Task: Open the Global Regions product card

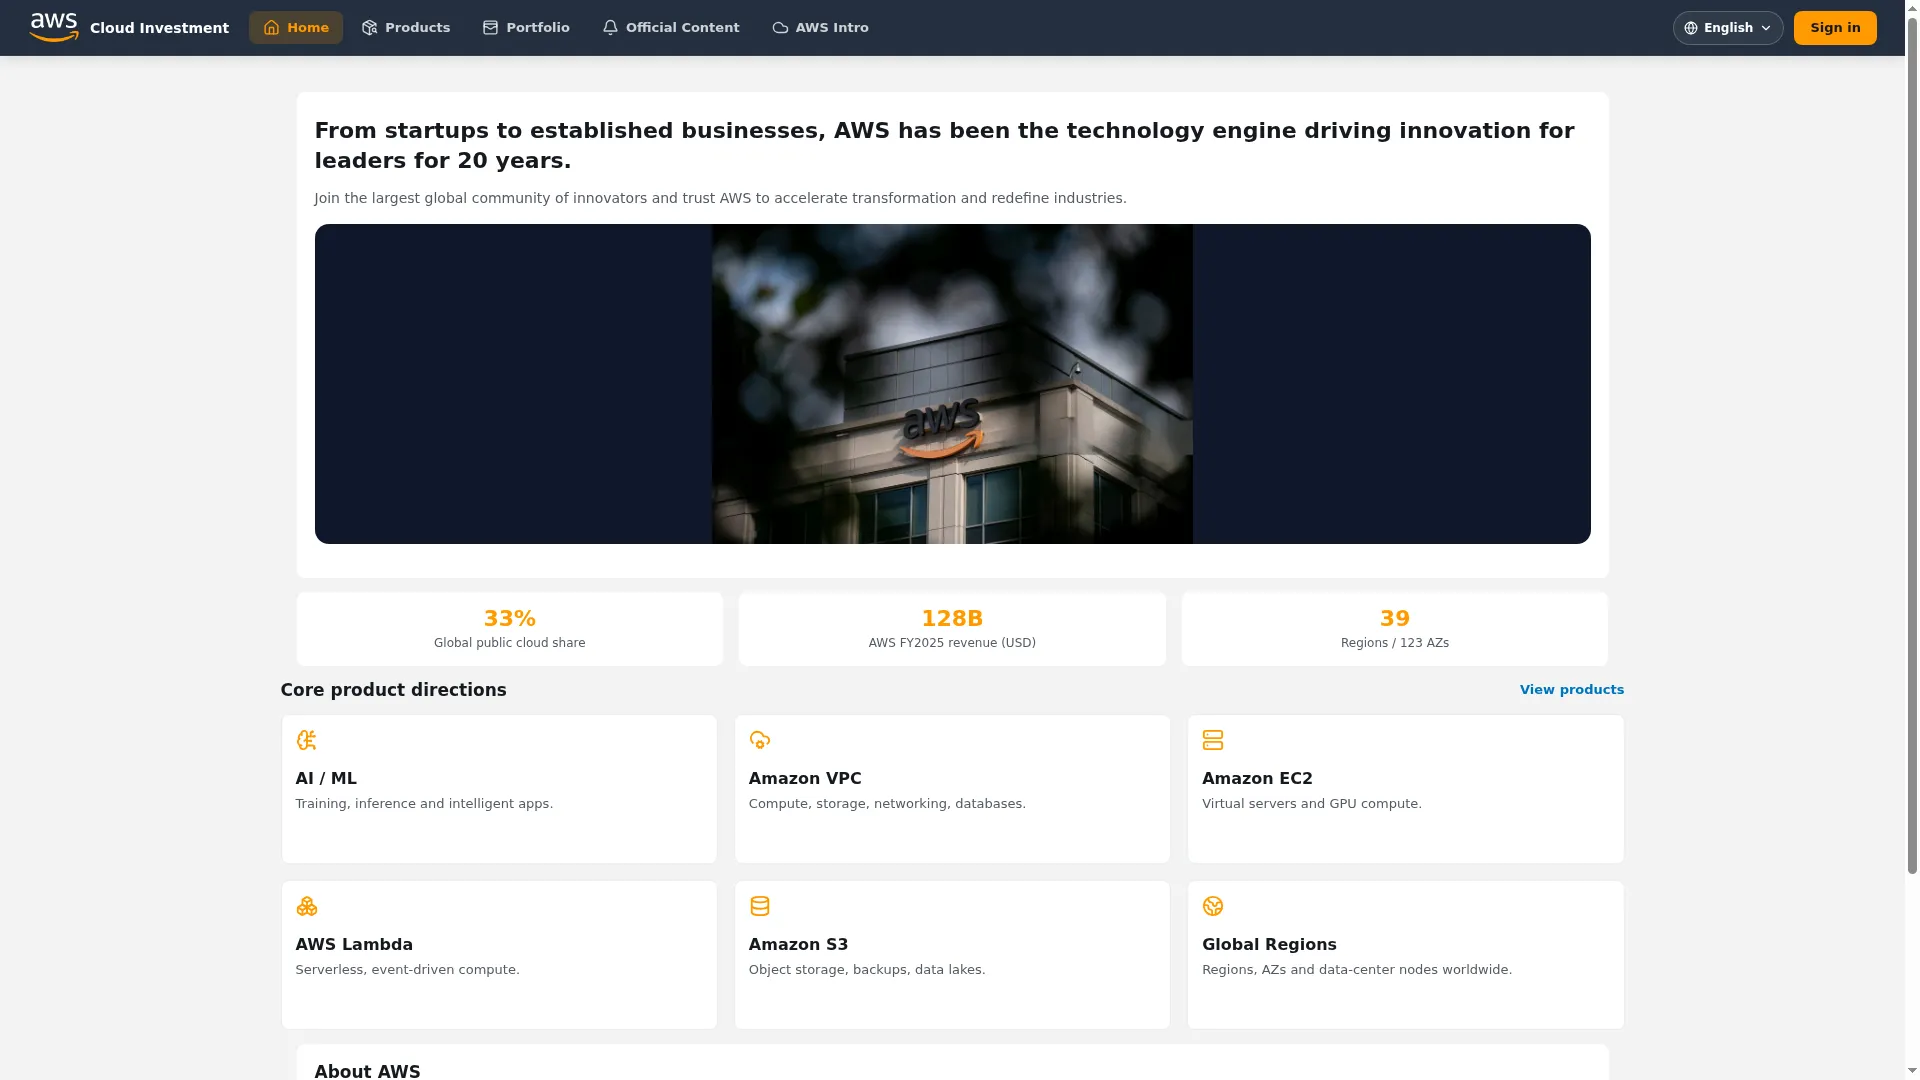Action: click(x=1406, y=955)
